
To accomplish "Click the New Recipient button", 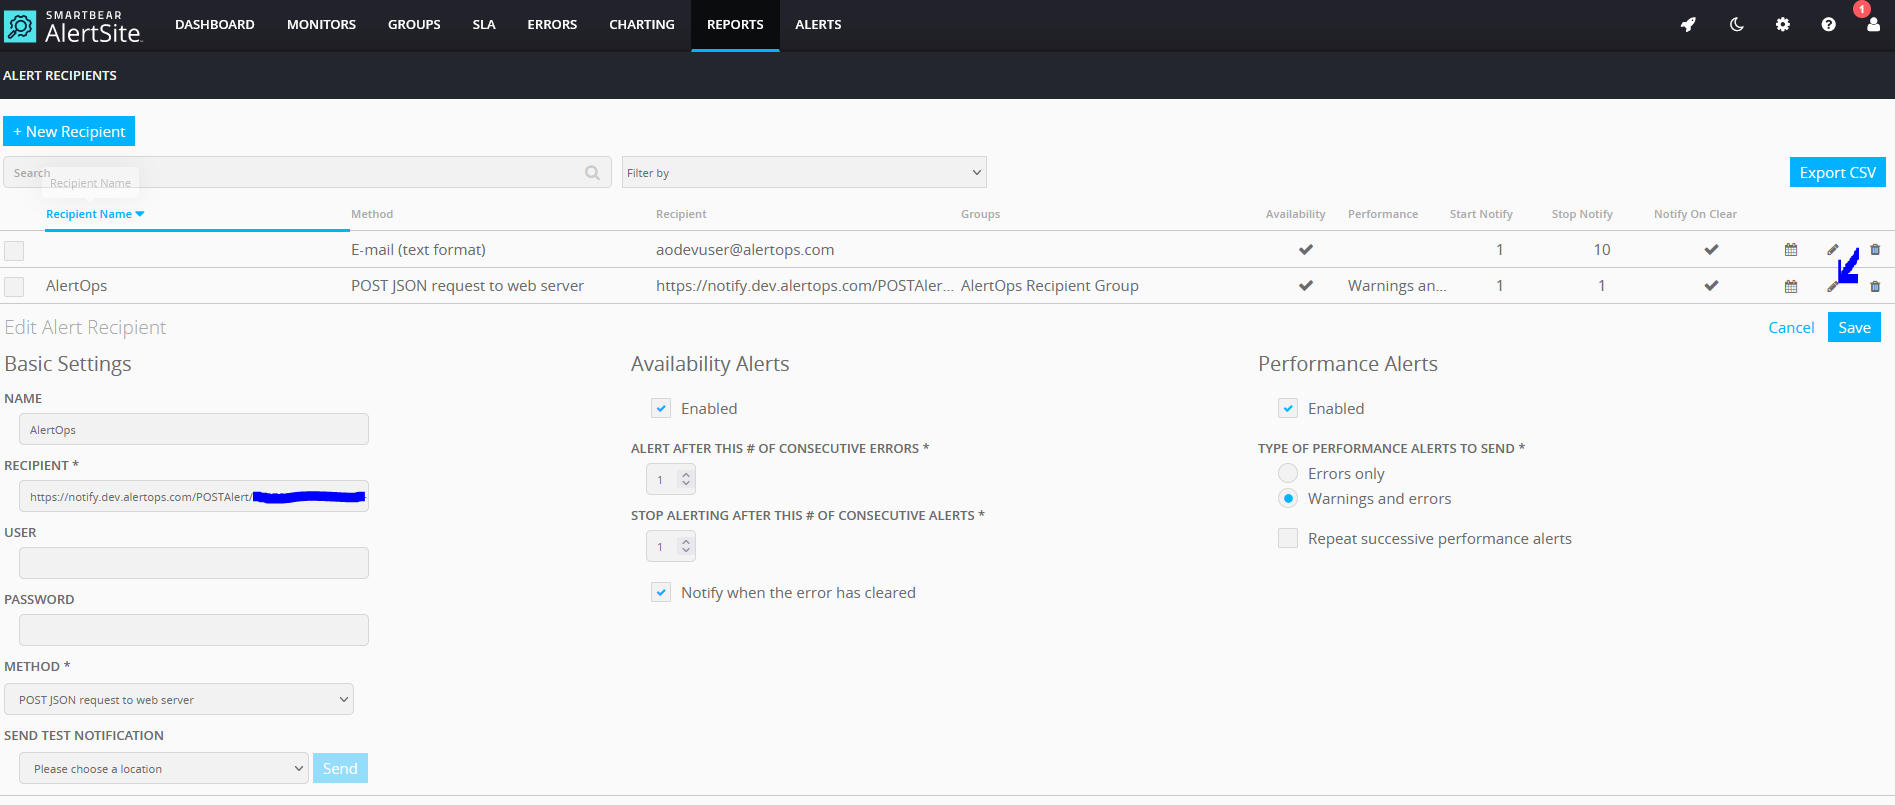I will point(69,131).
